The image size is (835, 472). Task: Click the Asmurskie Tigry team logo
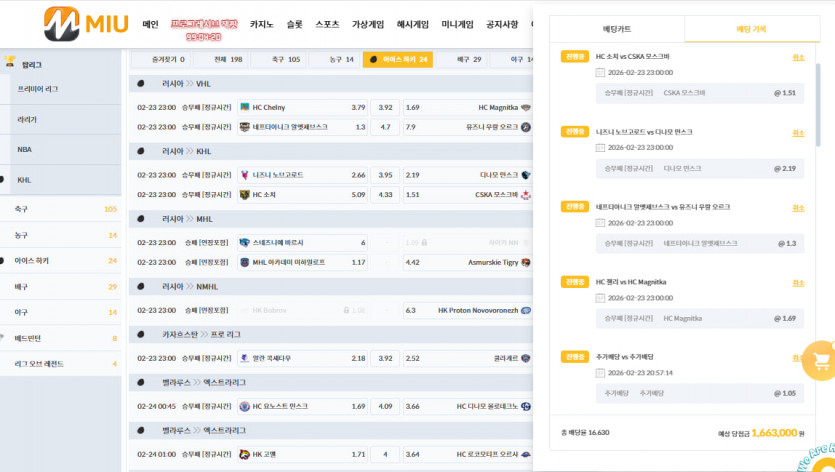(x=526, y=263)
